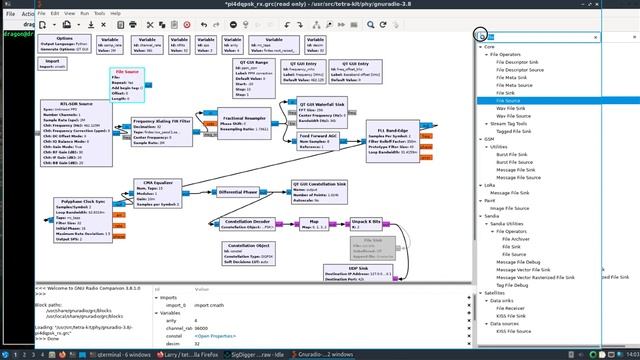Open the Run menu
The height and width of the screenshot is (360, 640).
coord(84,13)
